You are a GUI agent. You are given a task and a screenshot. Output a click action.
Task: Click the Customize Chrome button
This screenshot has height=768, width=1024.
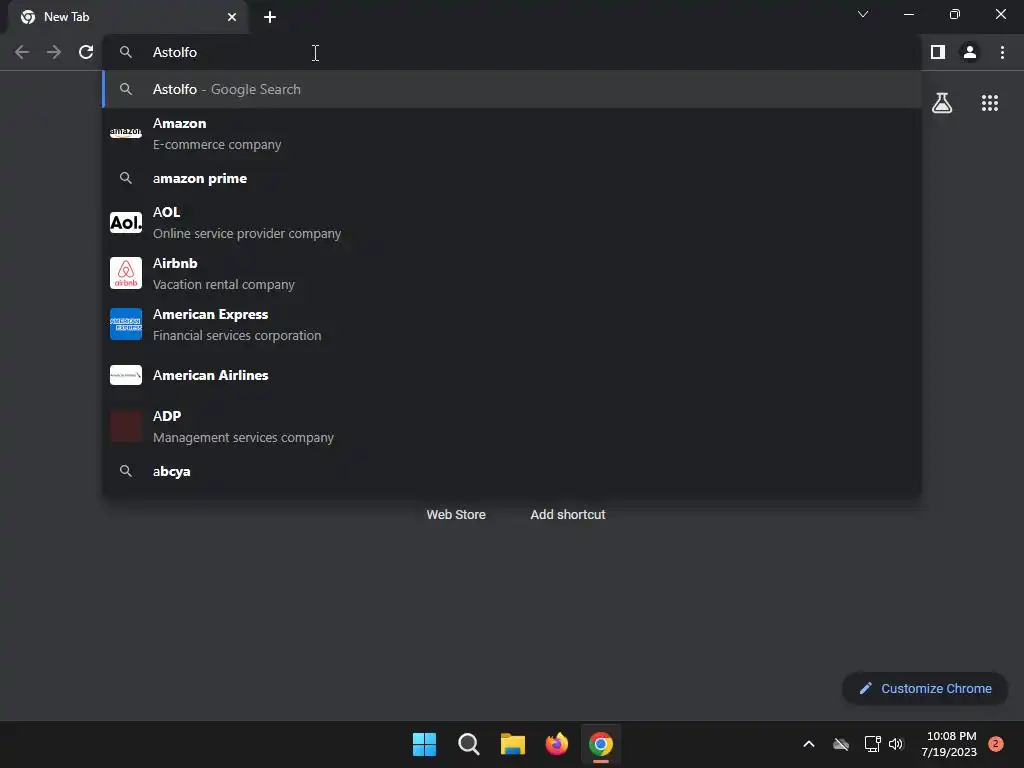[x=925, y=688]
